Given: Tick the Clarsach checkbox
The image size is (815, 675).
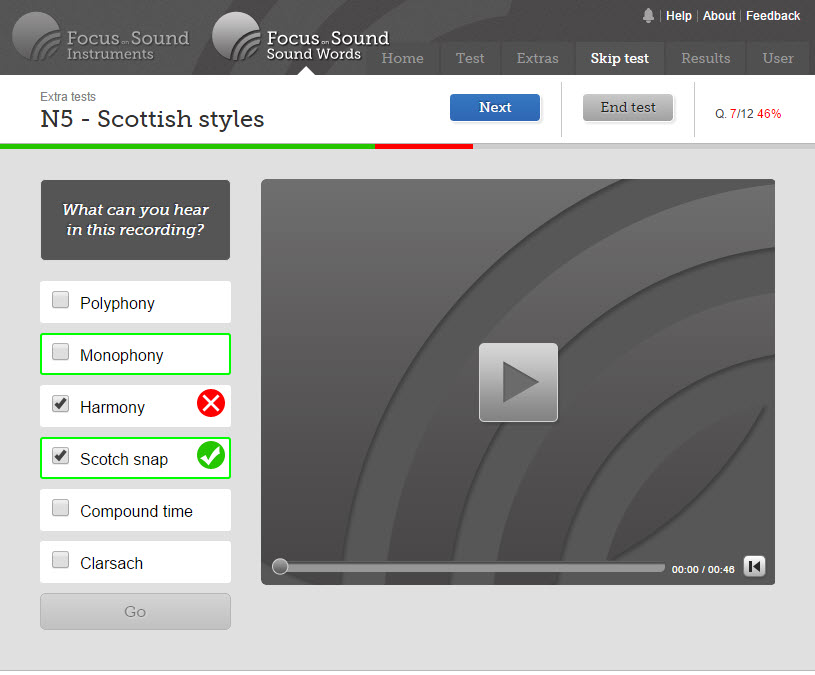Looking at the screenshot, I should 60,560.
